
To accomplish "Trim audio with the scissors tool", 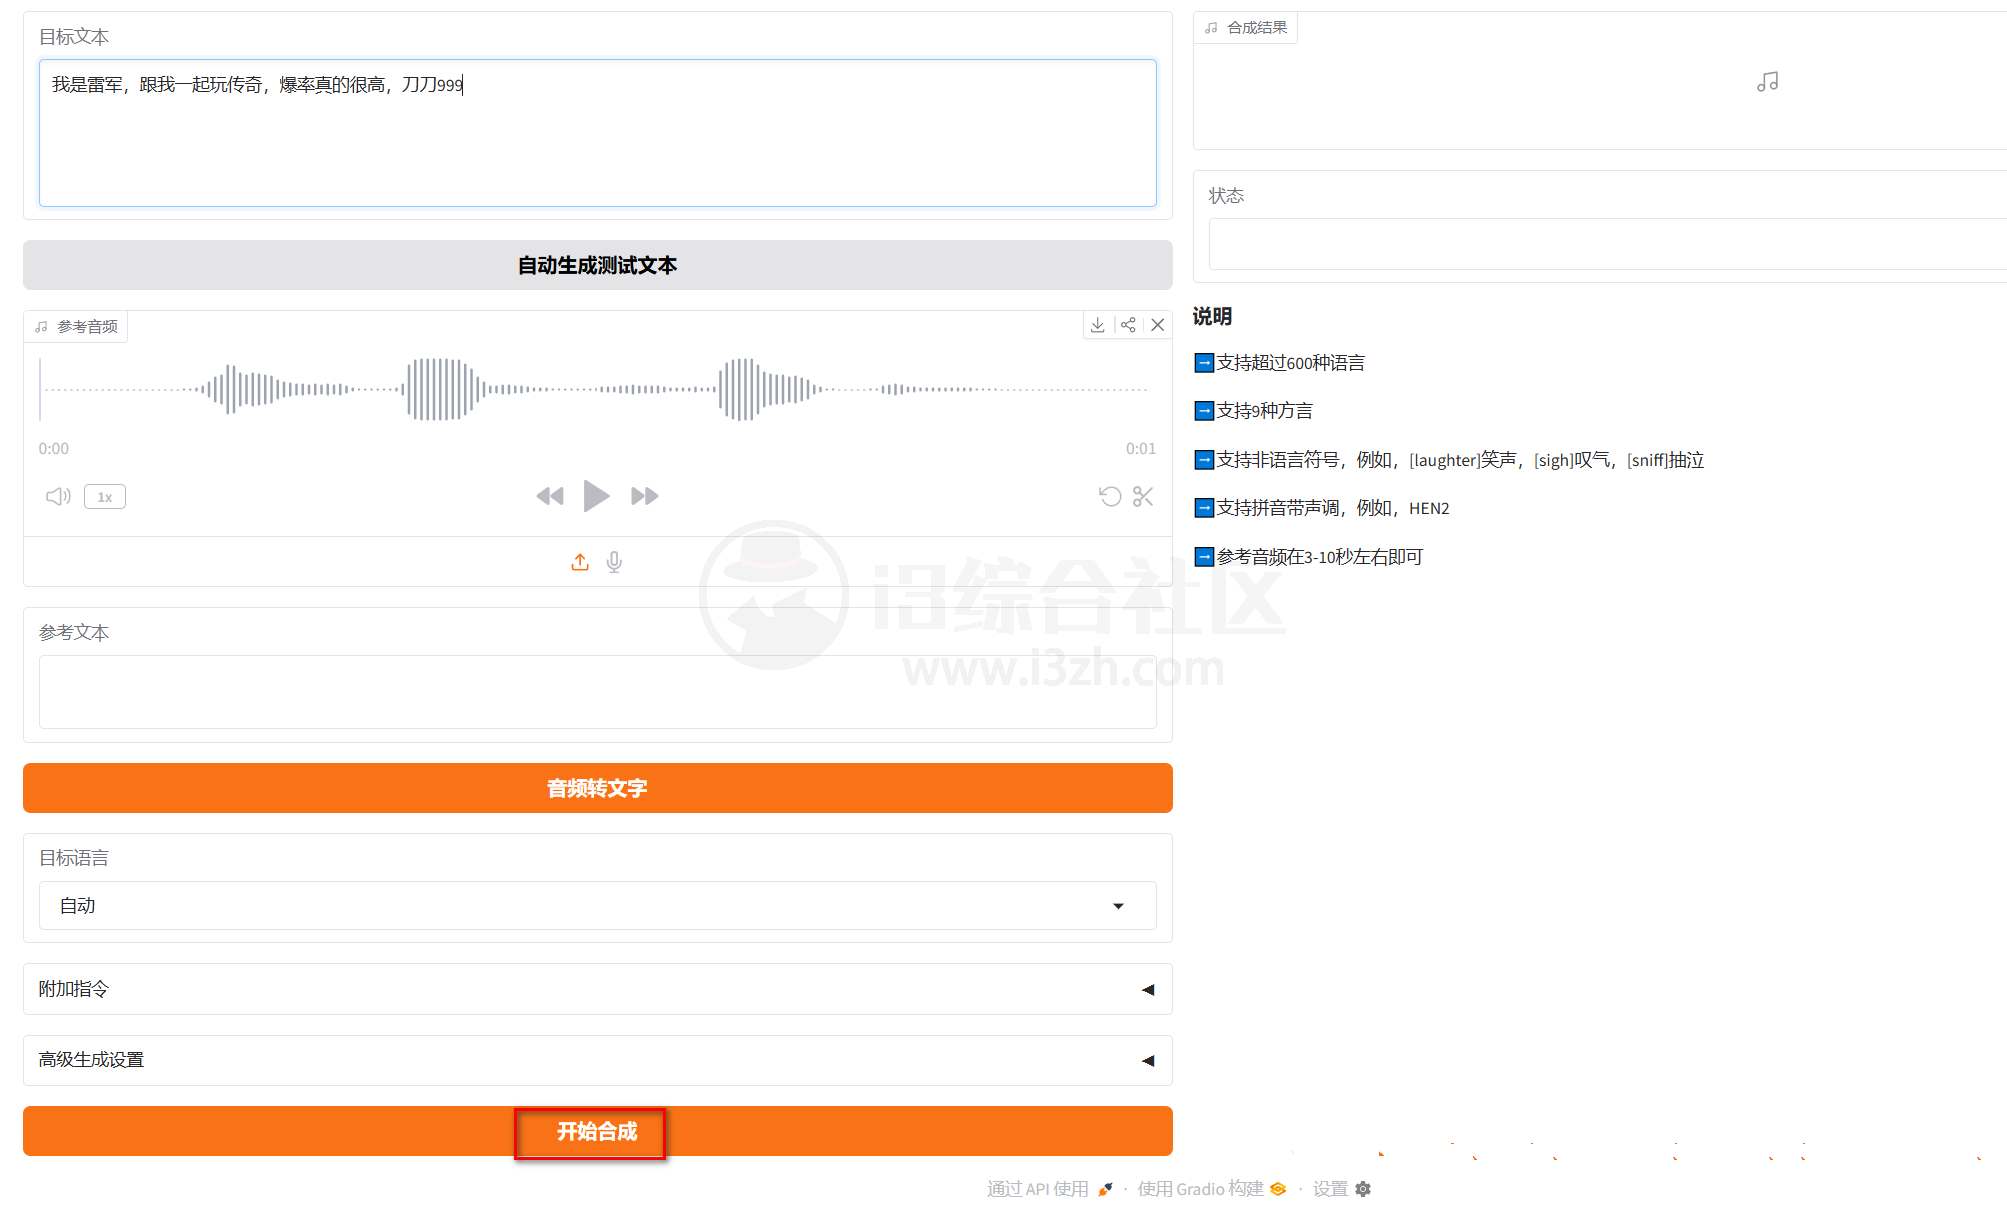I will click(1143, 496).
